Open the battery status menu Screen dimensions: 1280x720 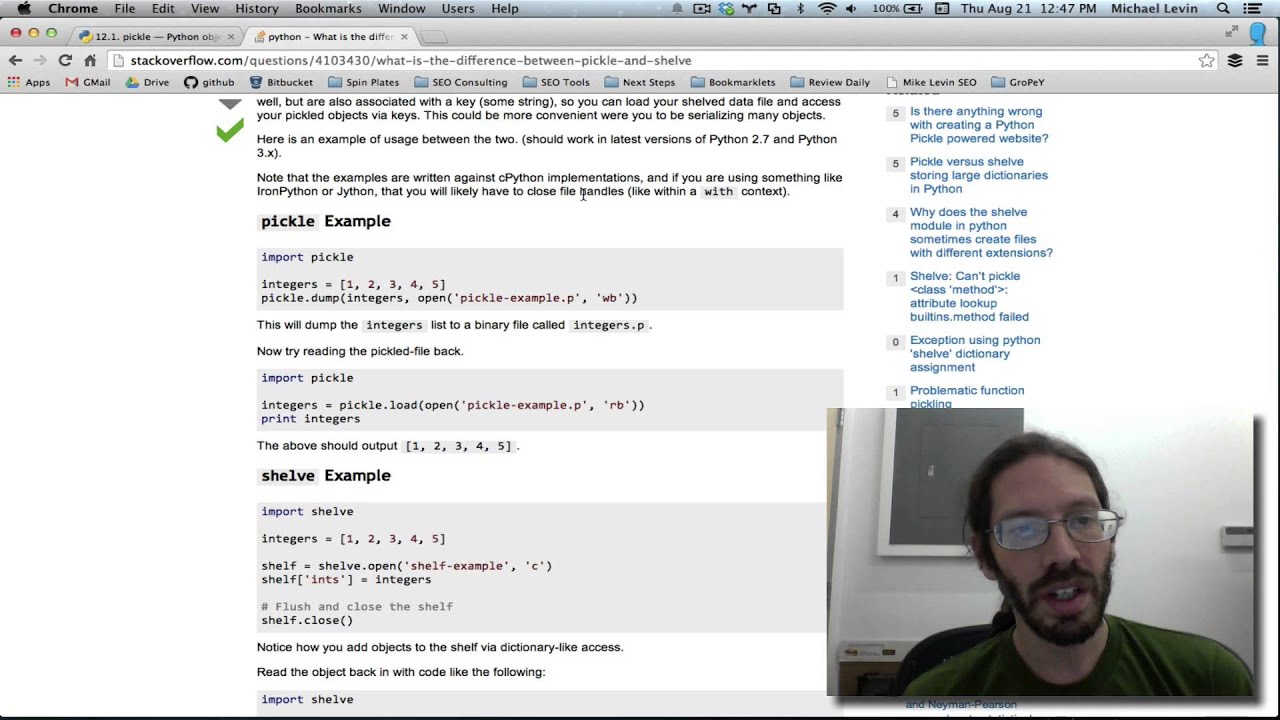click(898, 8)
